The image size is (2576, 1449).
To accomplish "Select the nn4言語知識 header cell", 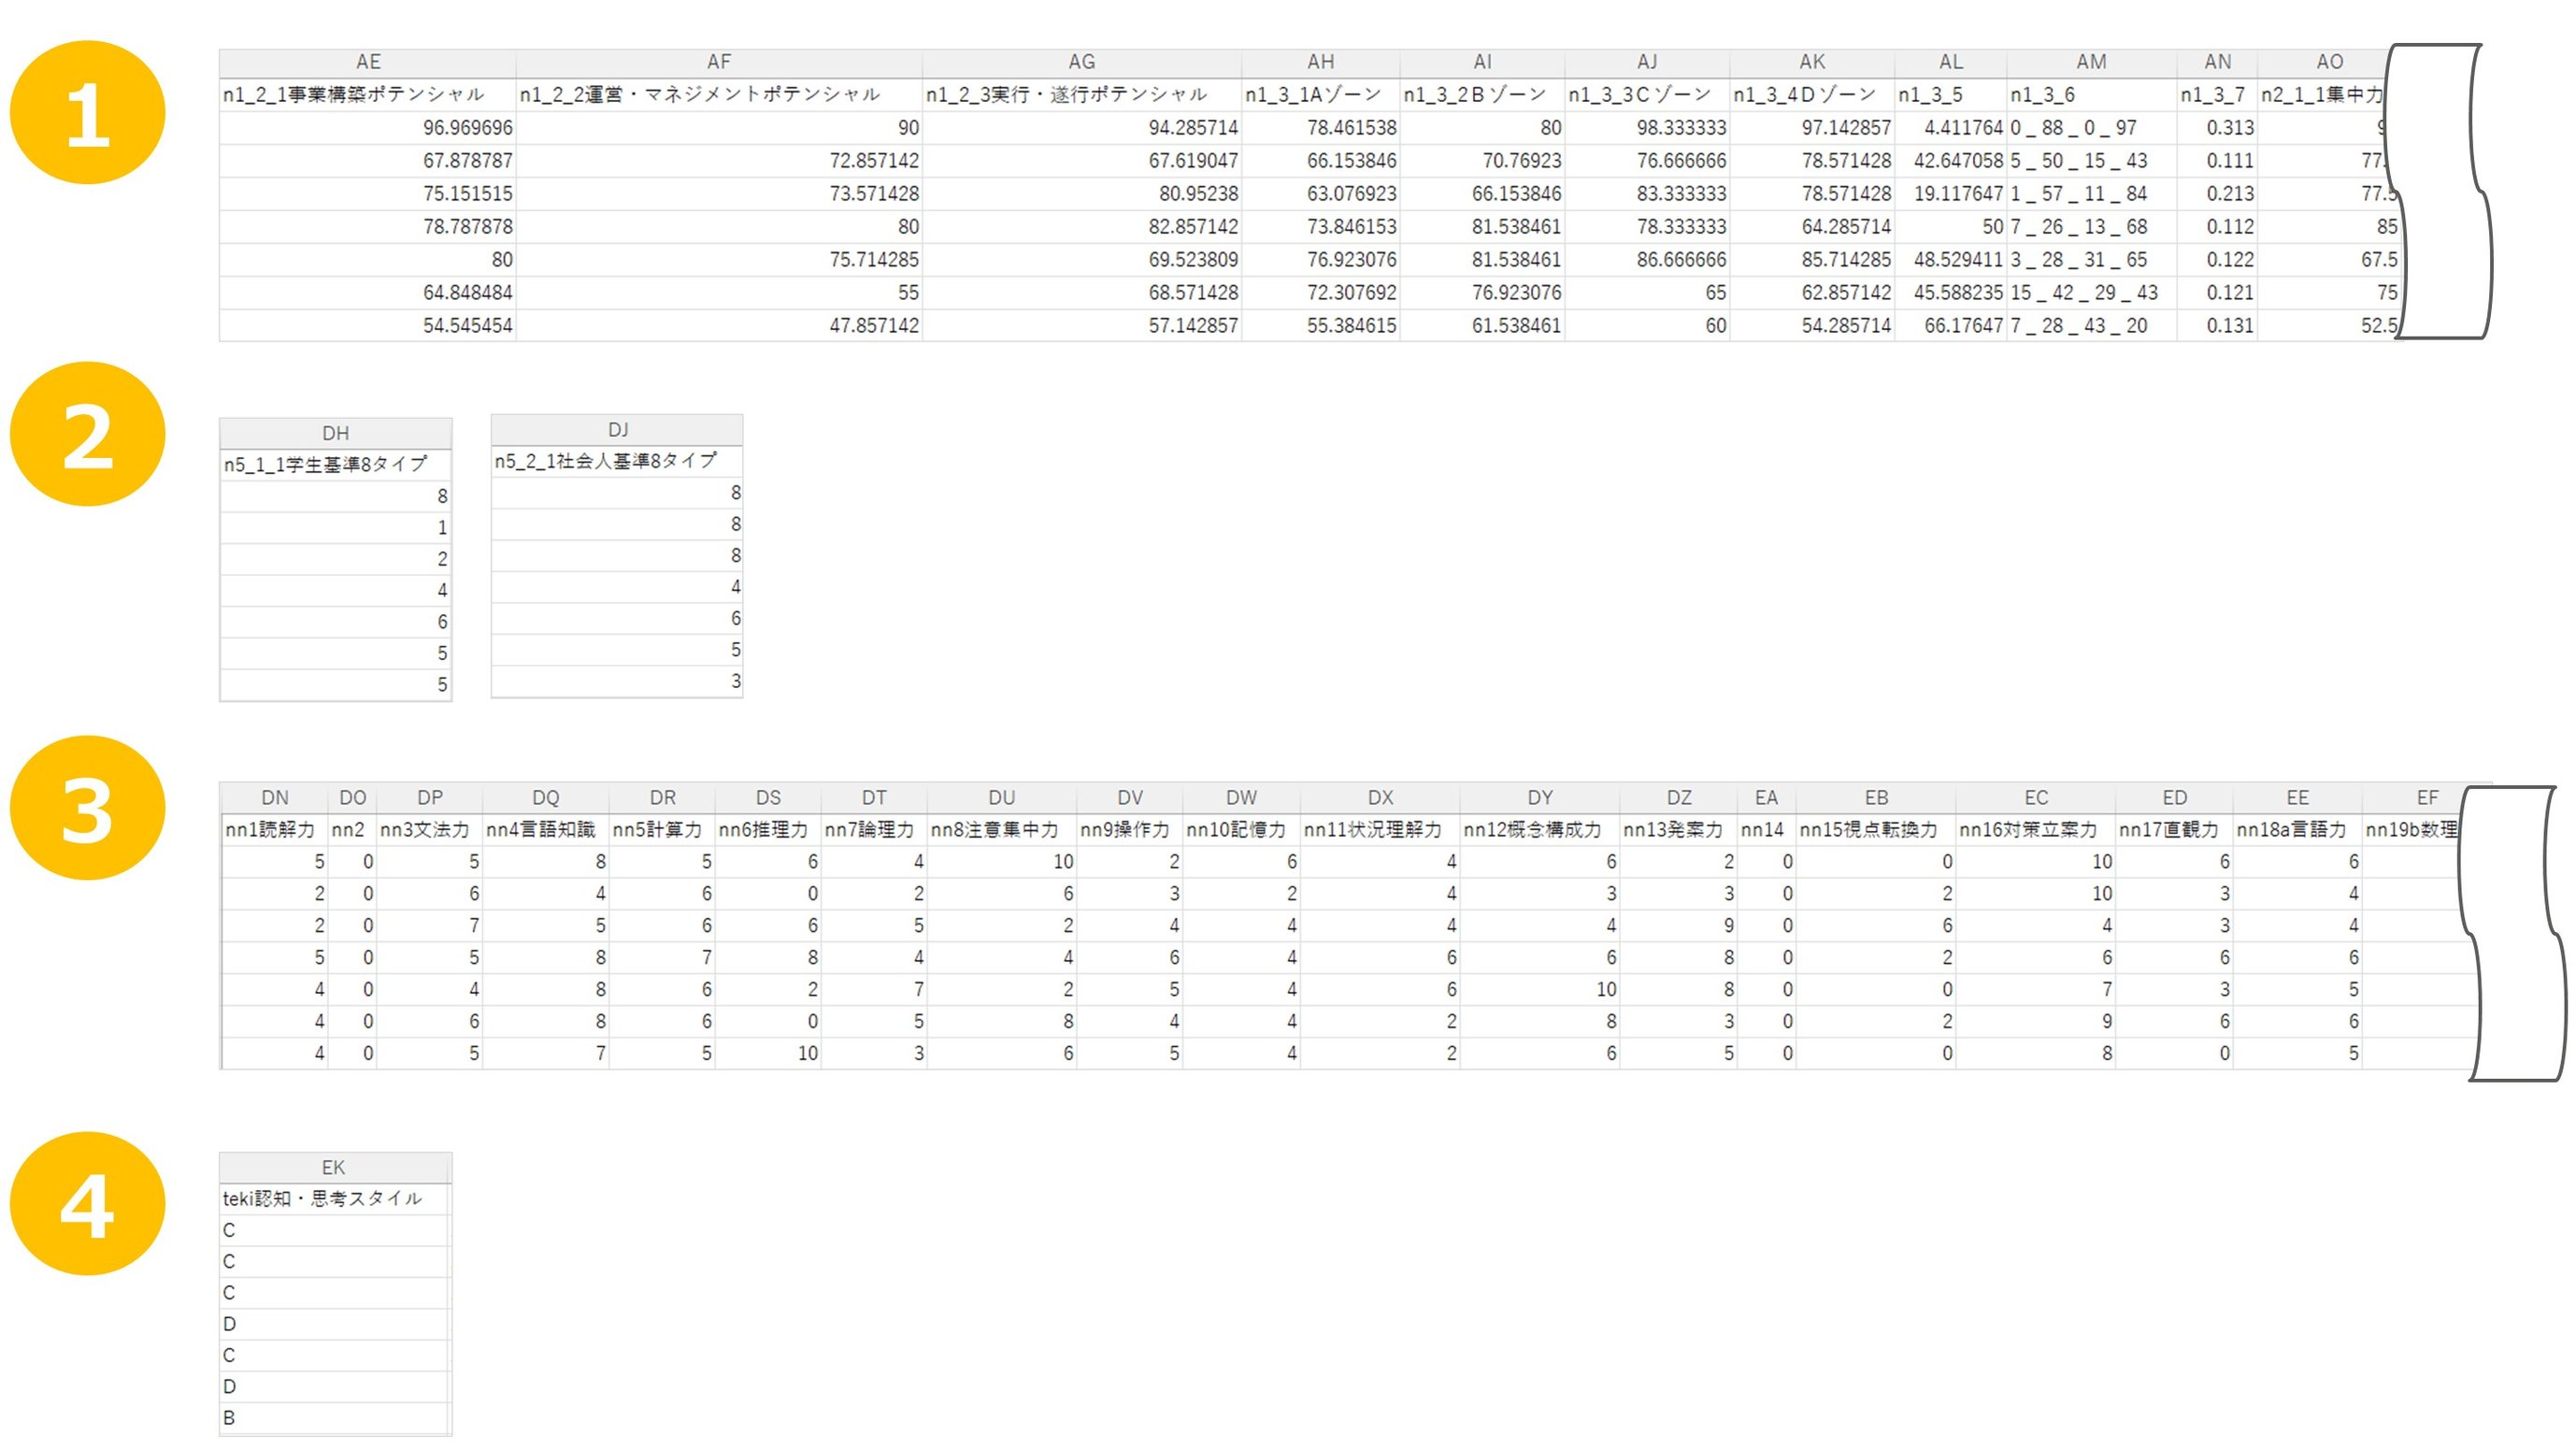I will [x=546, y=830].
